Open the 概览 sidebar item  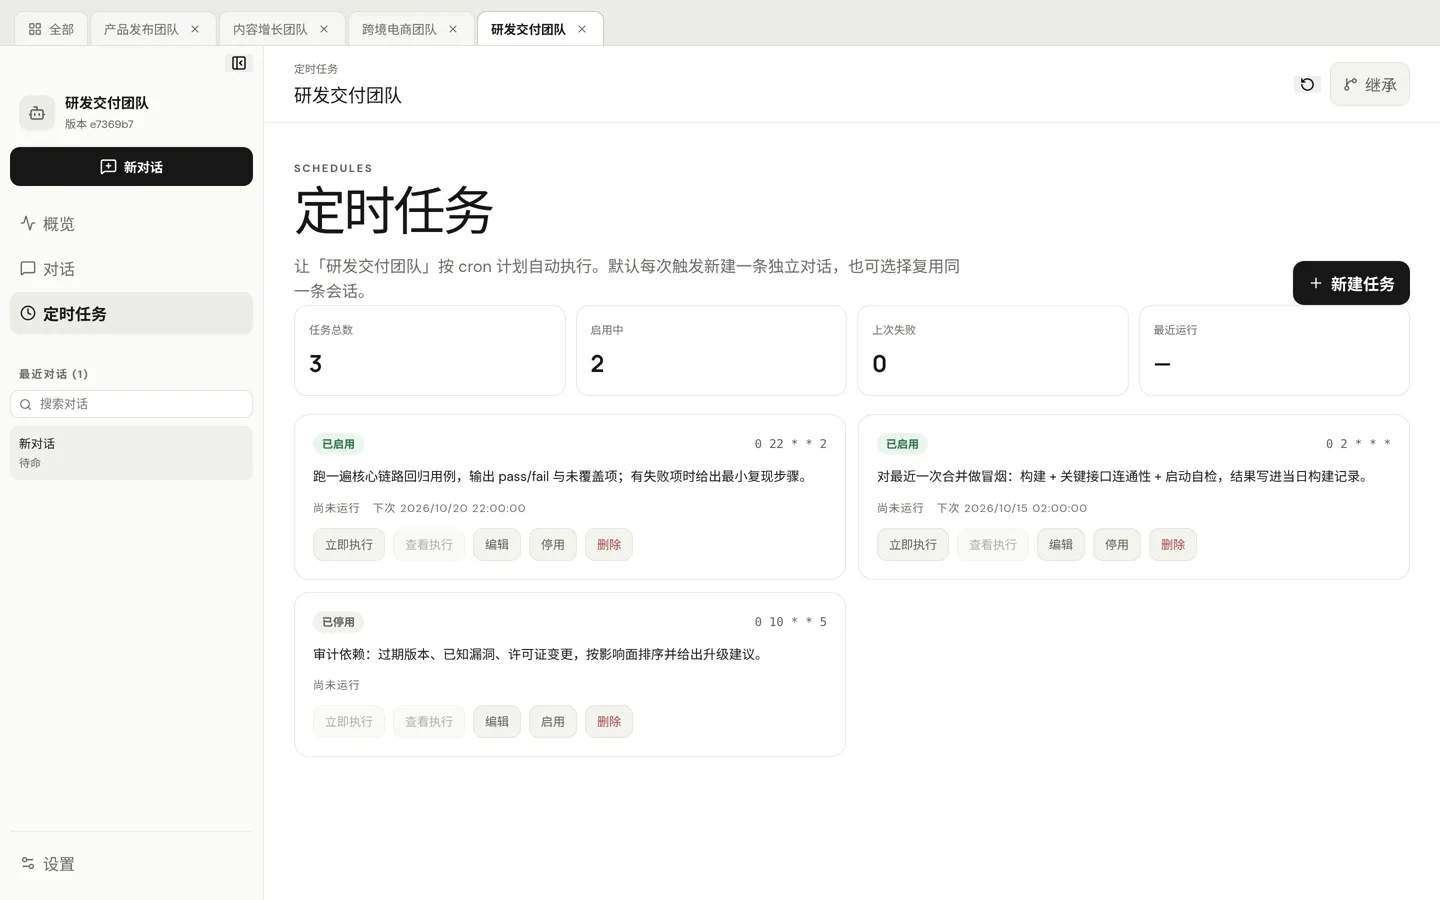tap(131, 224)
